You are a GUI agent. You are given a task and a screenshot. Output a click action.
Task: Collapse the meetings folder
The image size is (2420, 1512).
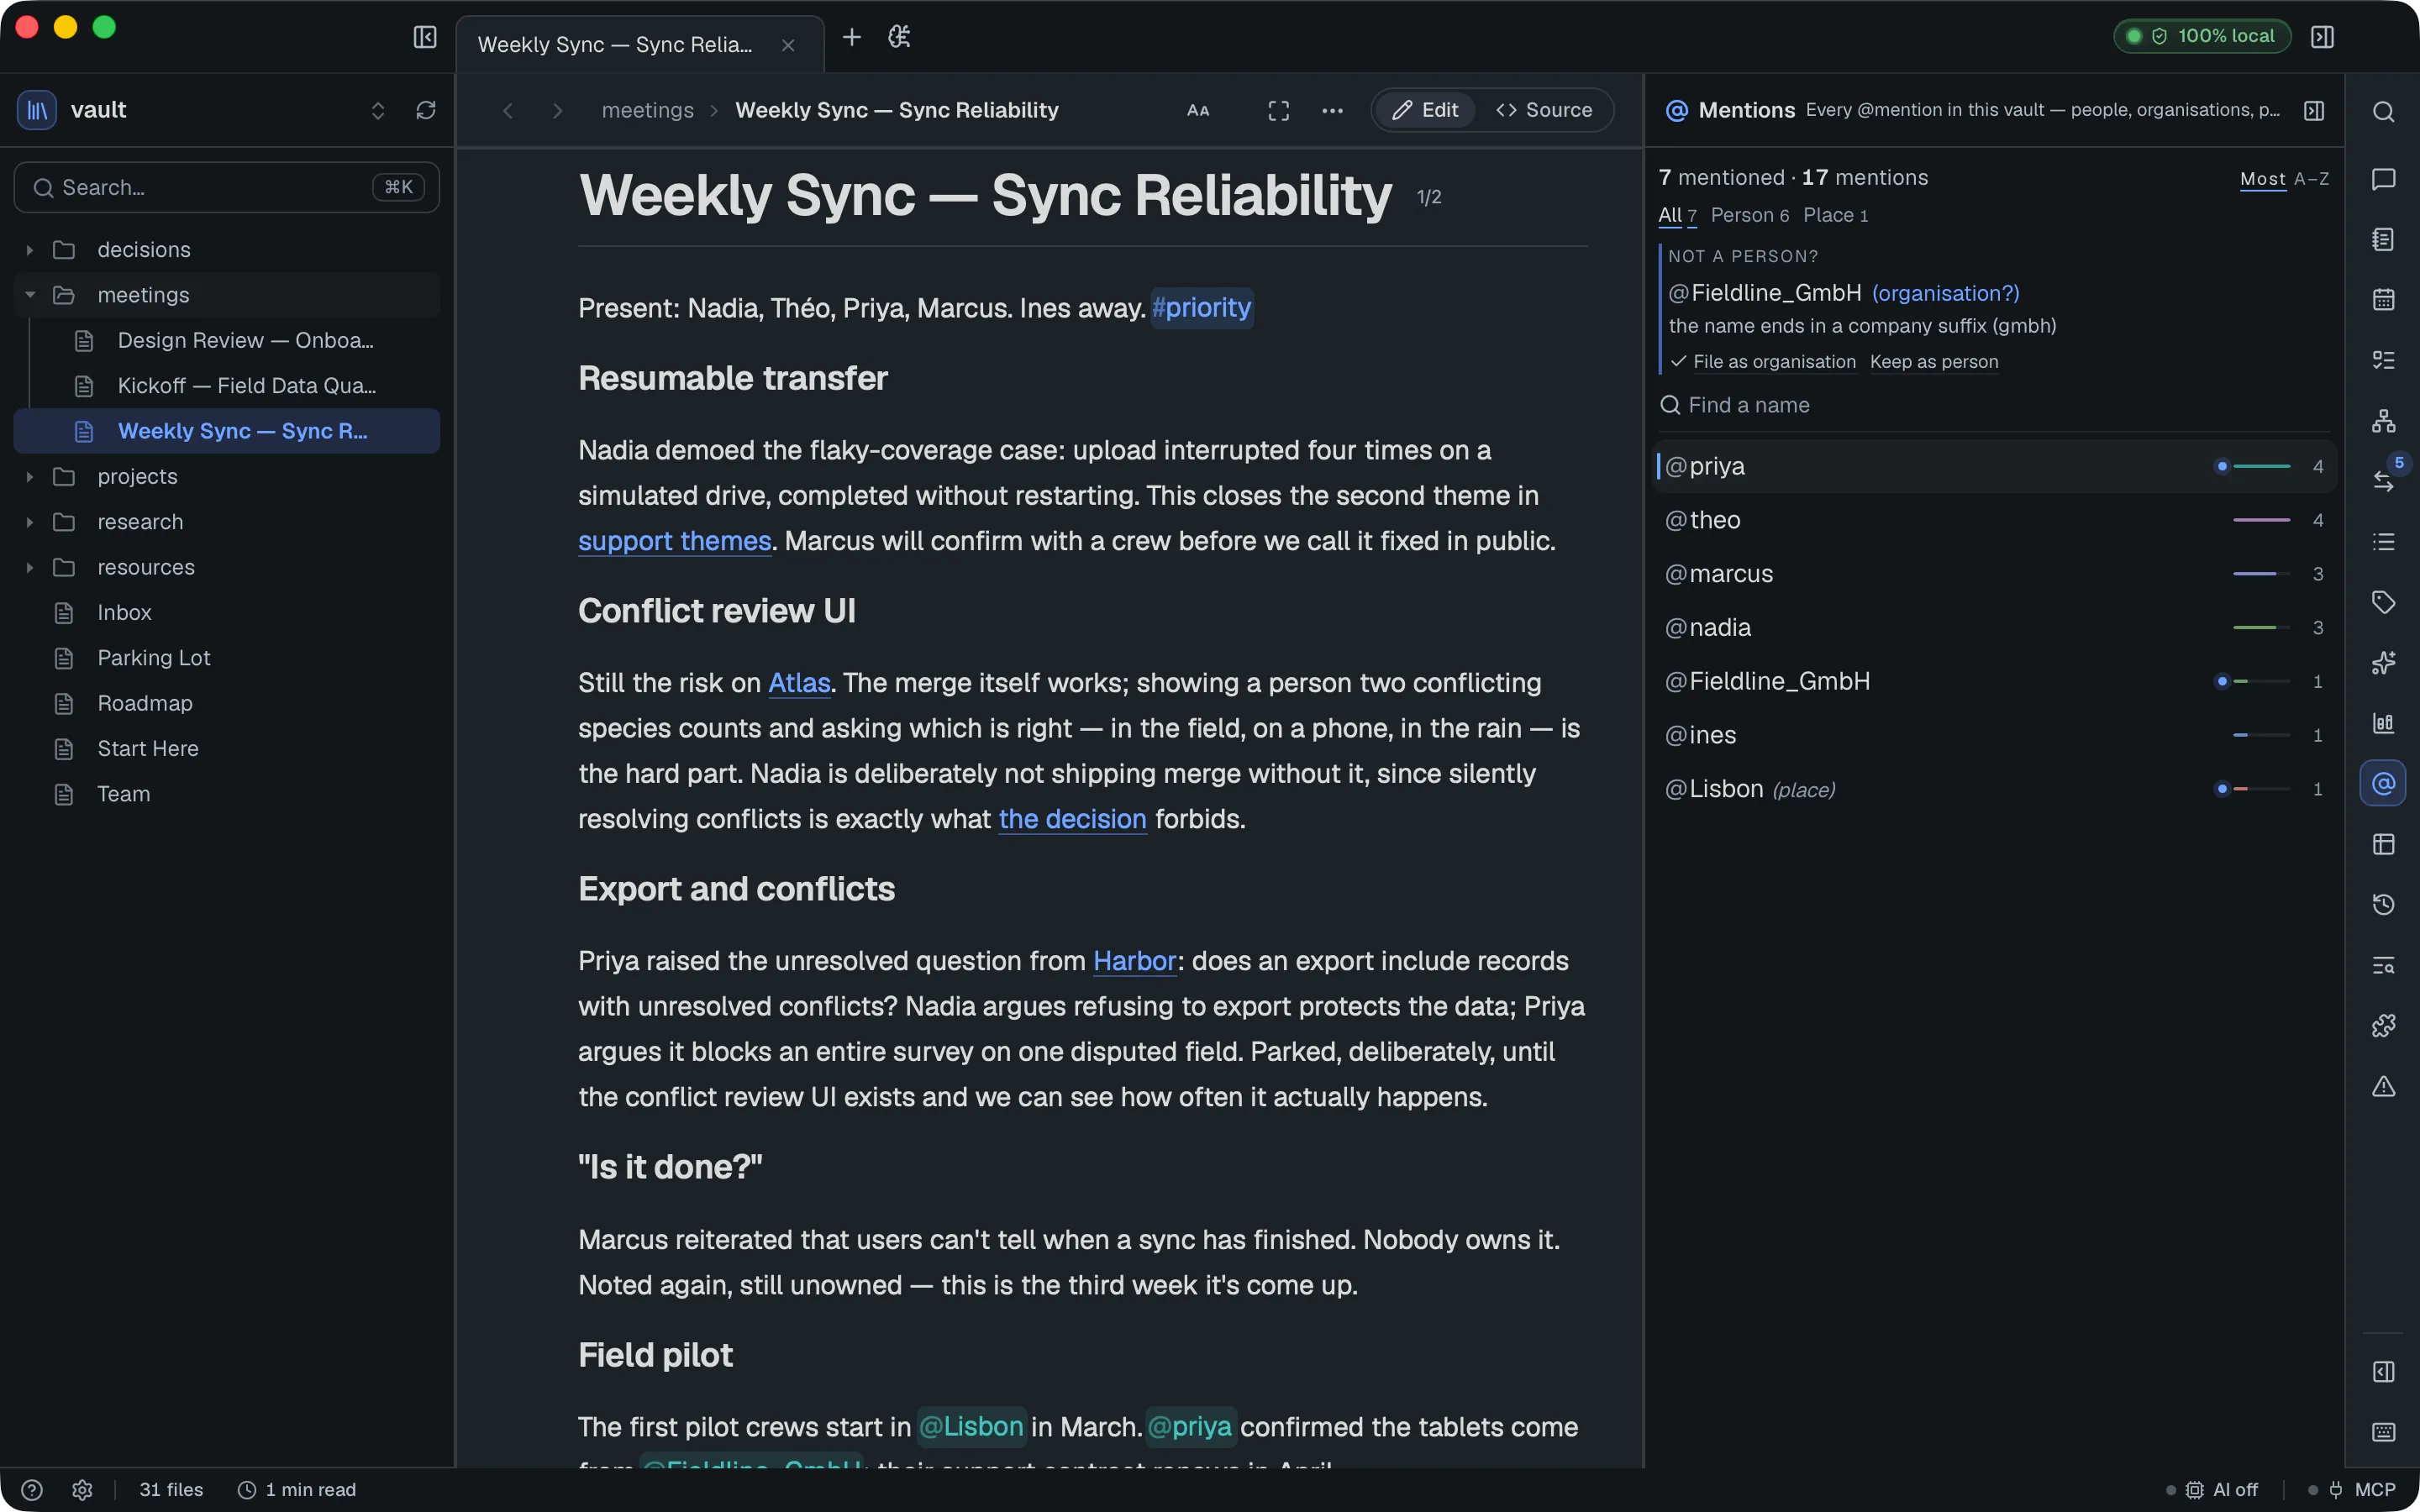(30, 295)
